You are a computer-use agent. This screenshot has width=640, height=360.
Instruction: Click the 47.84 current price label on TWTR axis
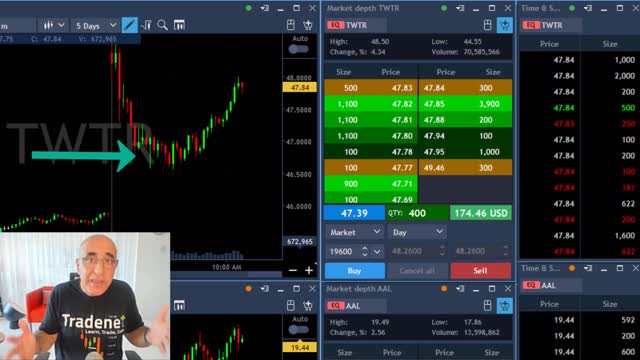point(300,87)
